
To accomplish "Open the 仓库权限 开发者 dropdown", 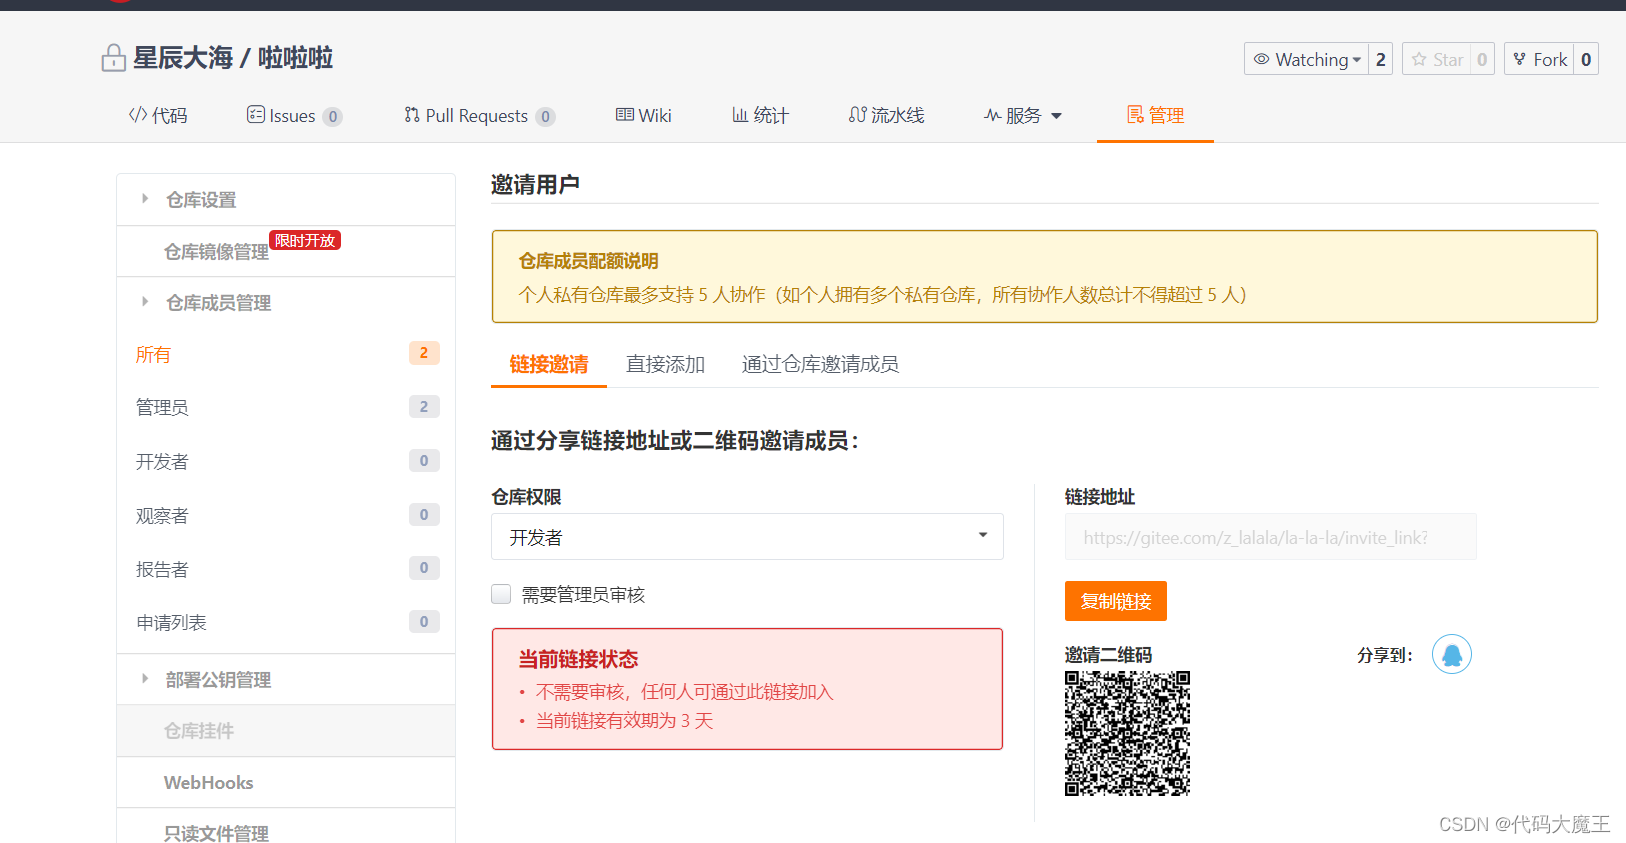I will click(747, 537).
